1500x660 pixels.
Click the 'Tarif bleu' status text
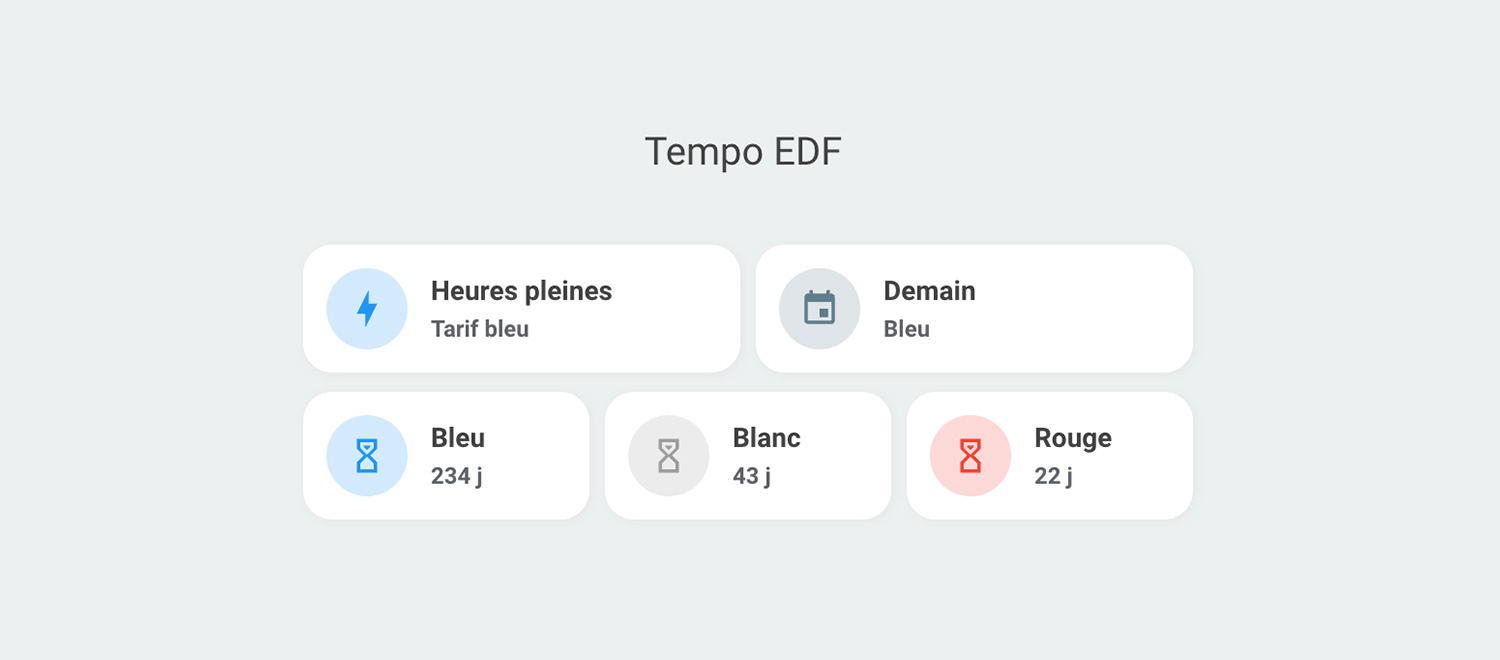coord(480,328)
